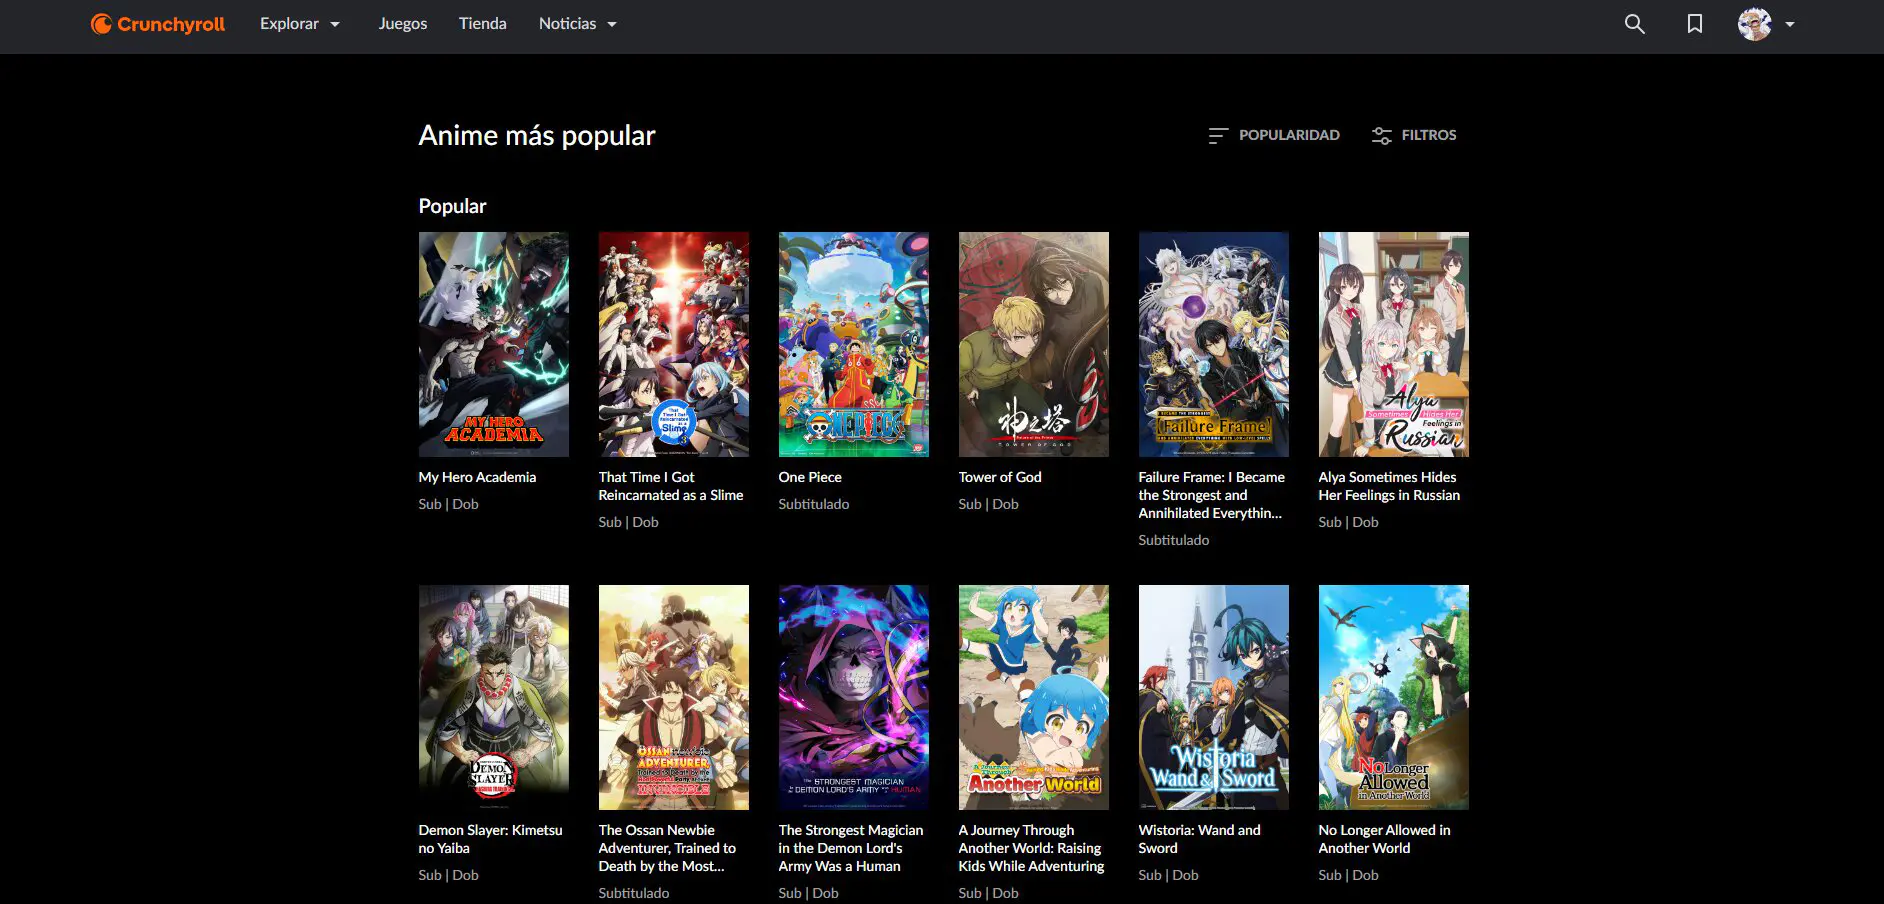The height and width of the screenshot is (904, 1884).
Task: Open the No Longer Allowed poster
Action: pyautogui.click(x=1394, y=697)
